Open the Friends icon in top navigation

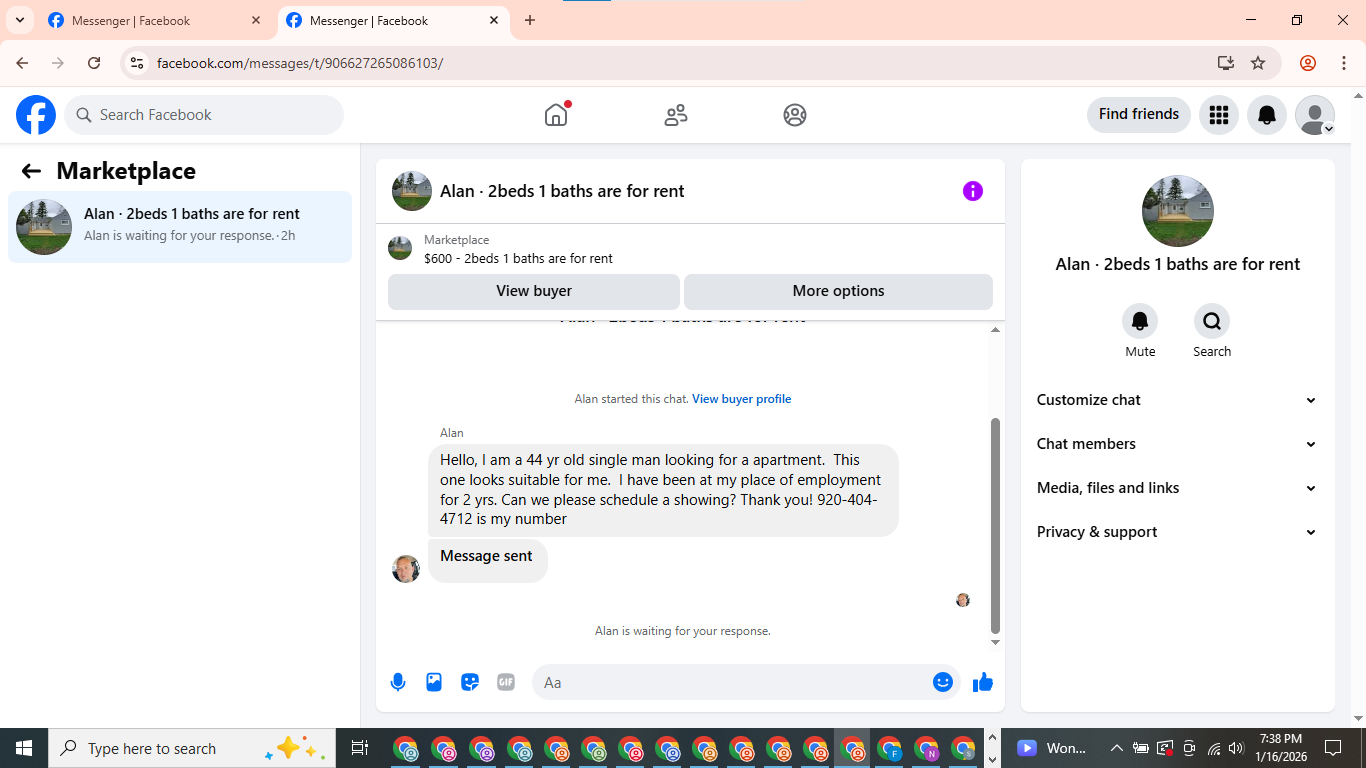pos(676,115)
